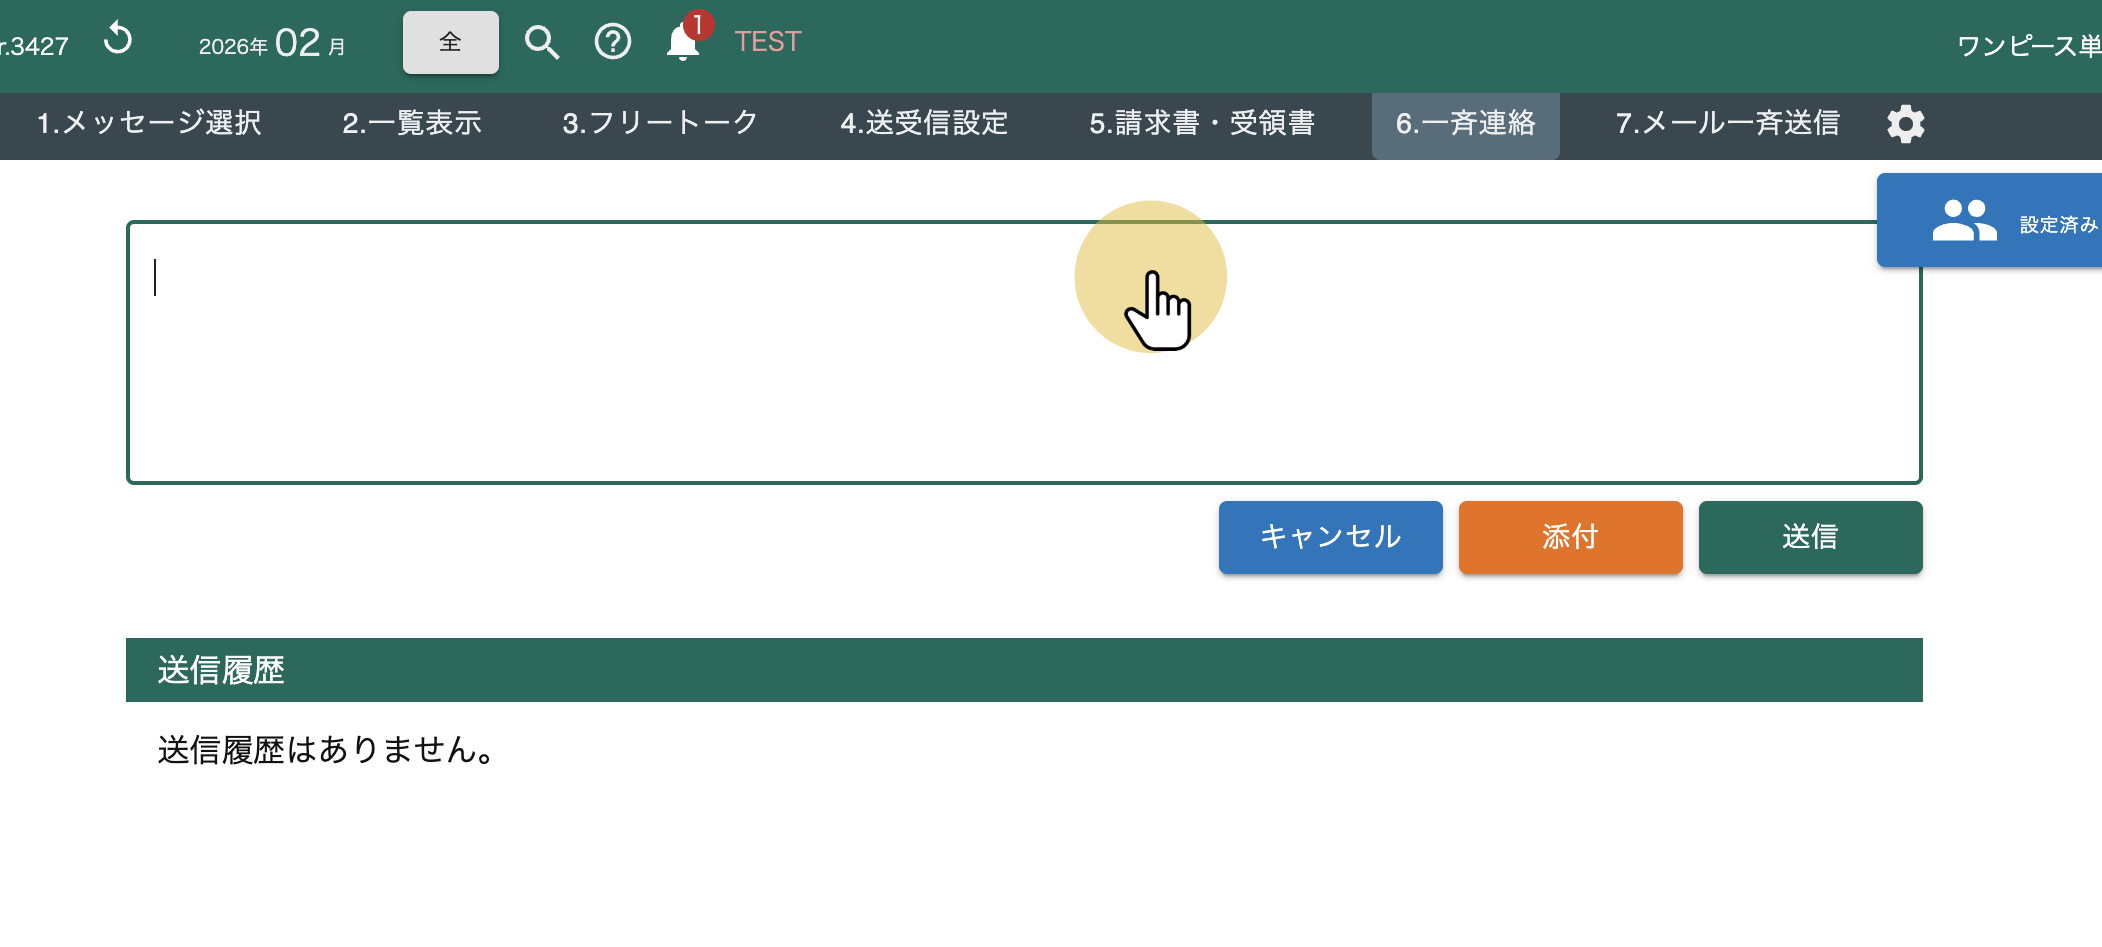Open the help question mark icon
2102x947 pixels.
(612, 42)
